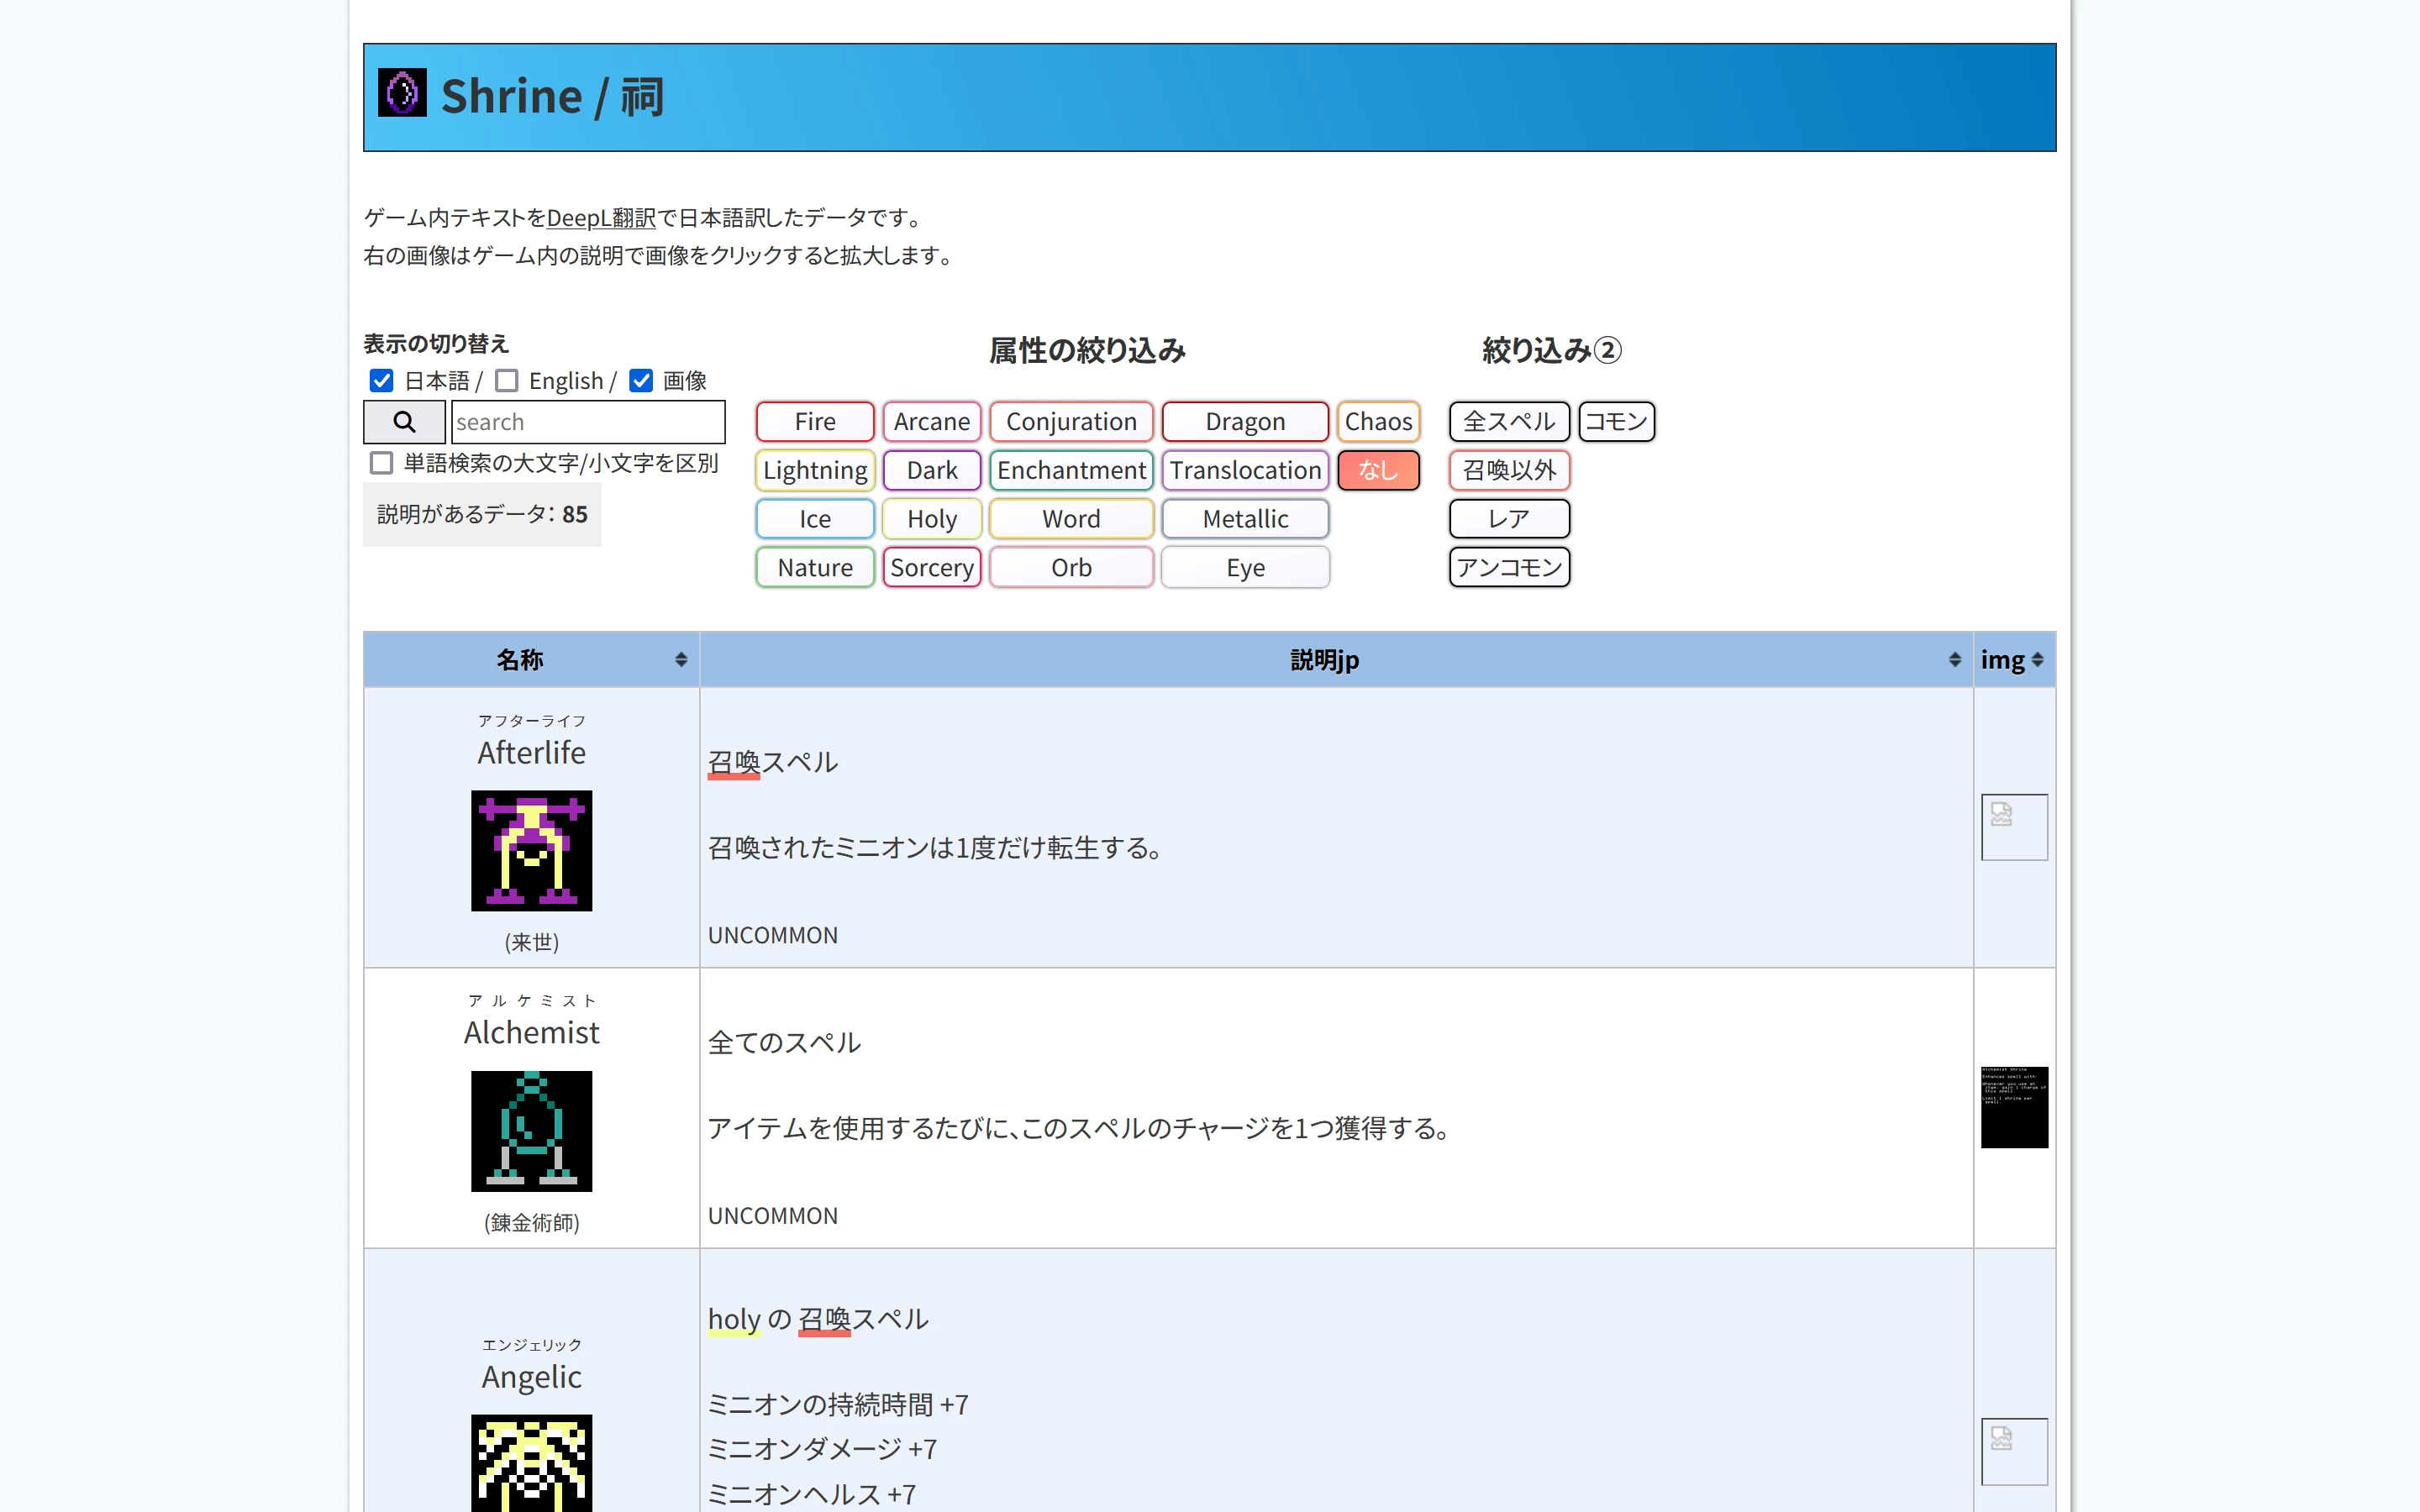Screen dimensions: 2420x1512
Task: Filter by 全スペル category
Action: point(1508,422)
